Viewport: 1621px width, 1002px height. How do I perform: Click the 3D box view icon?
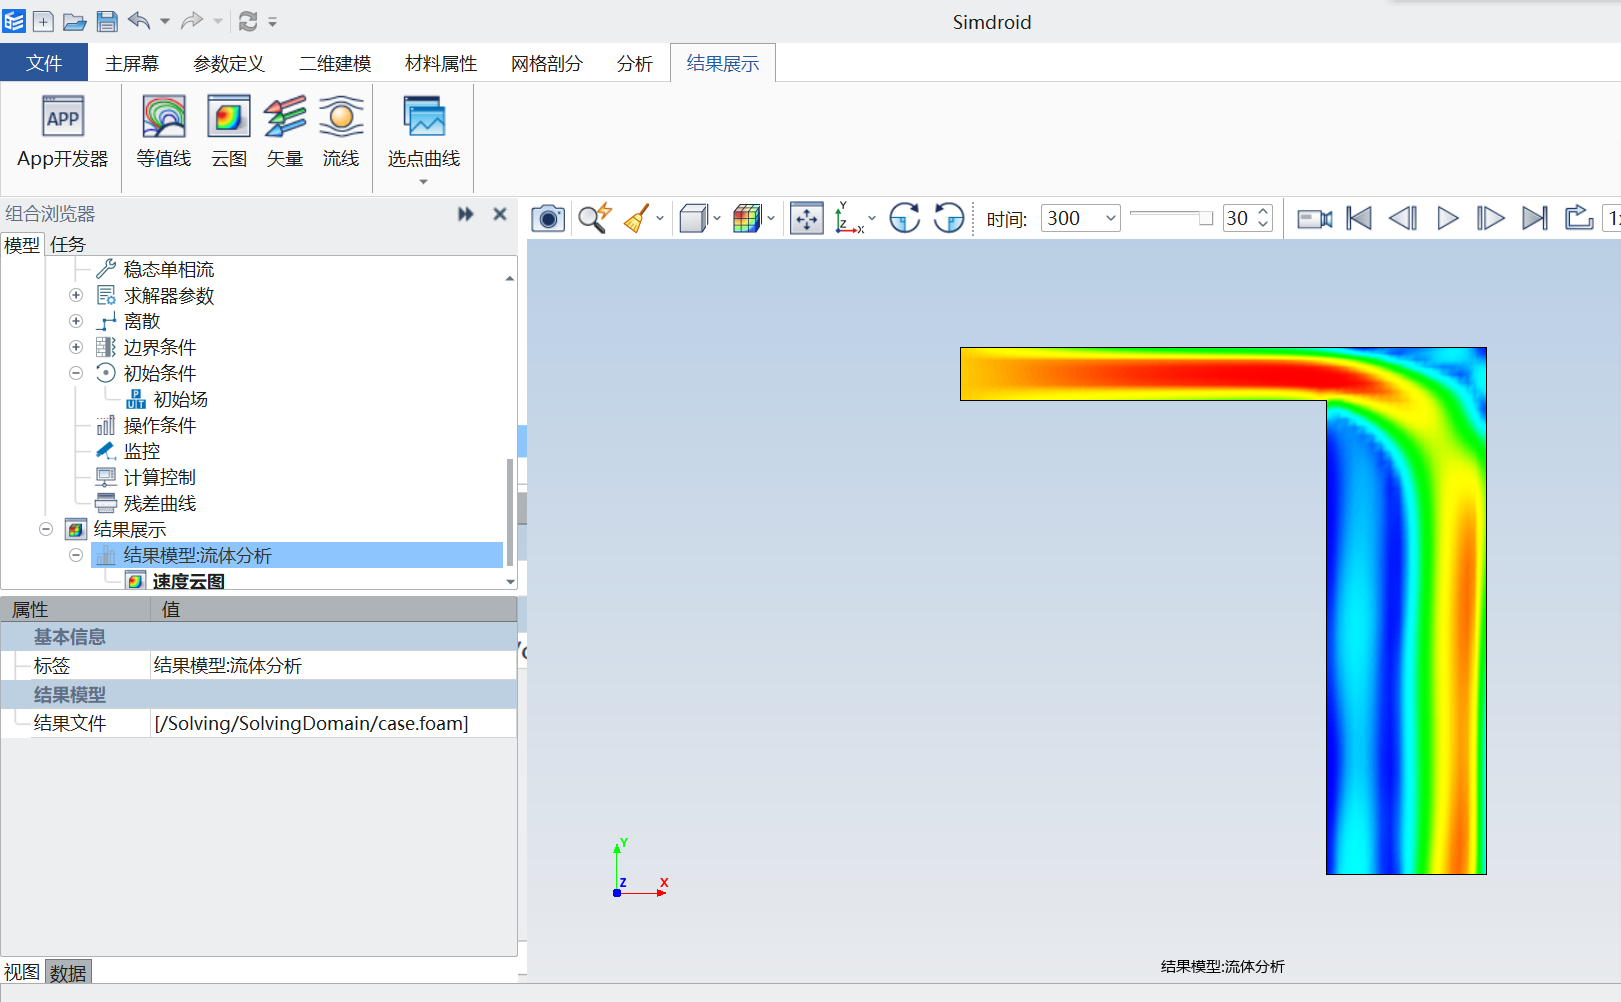tap(693, 218)
